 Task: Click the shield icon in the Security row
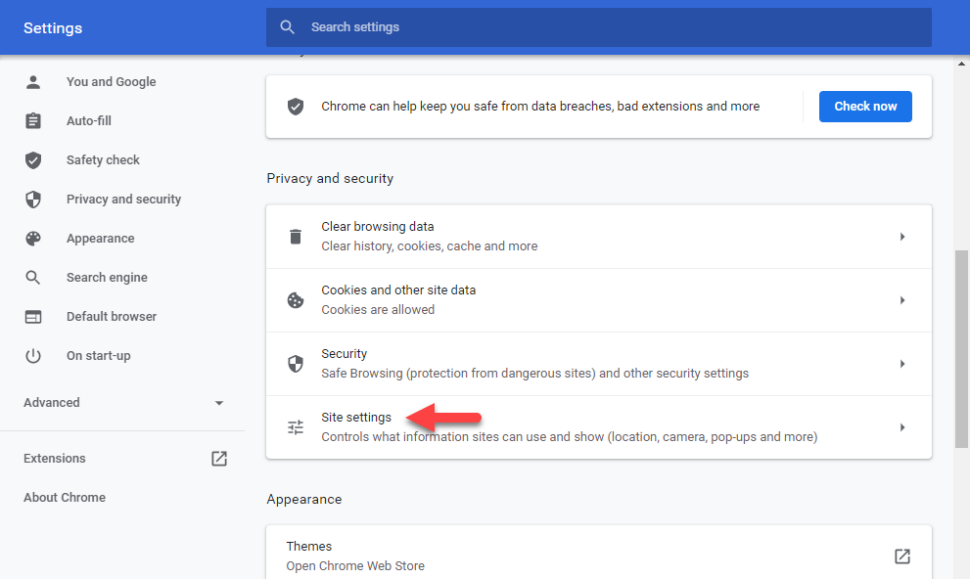pos(296,364)
